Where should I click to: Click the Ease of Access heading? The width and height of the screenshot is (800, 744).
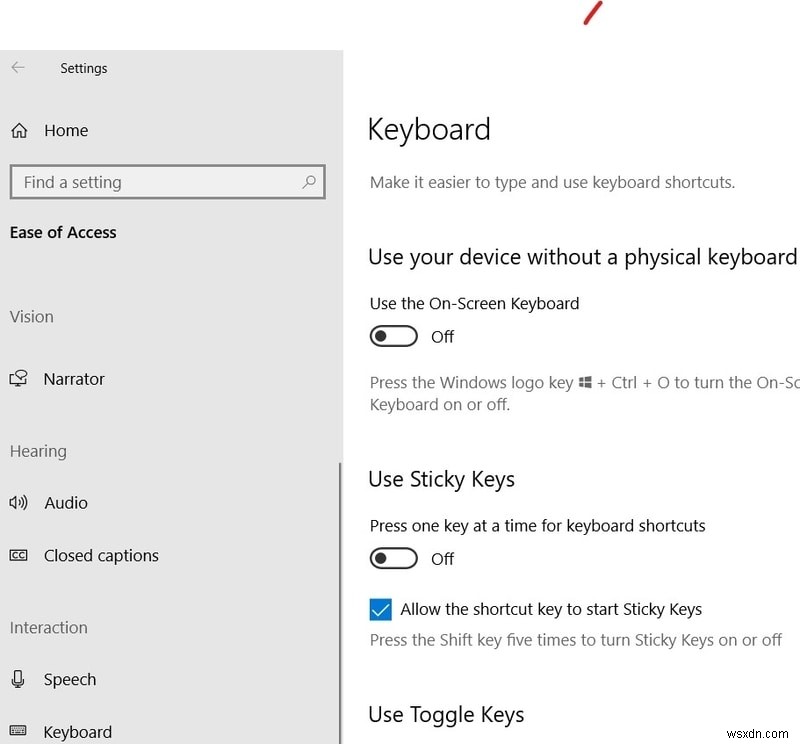[x=63, y=232]
